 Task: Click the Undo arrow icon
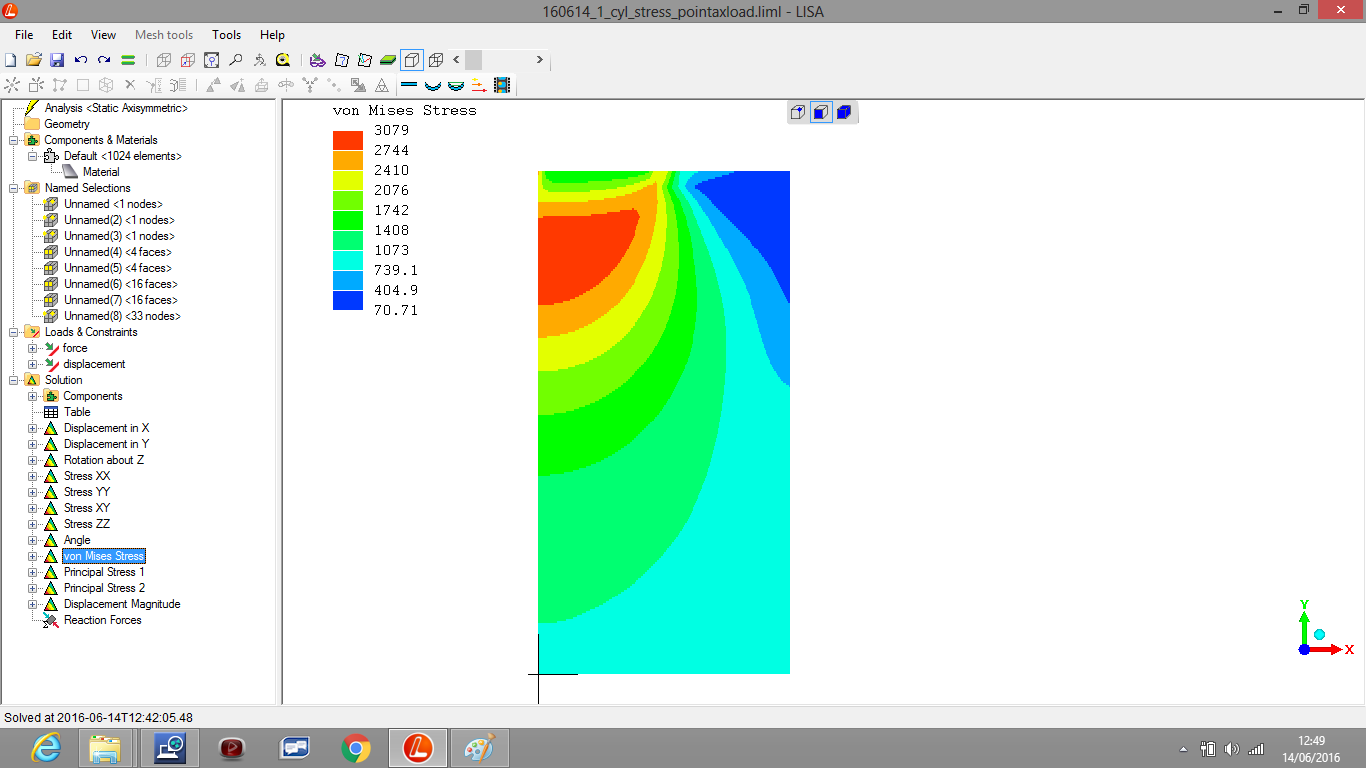(x=81, y=60)
